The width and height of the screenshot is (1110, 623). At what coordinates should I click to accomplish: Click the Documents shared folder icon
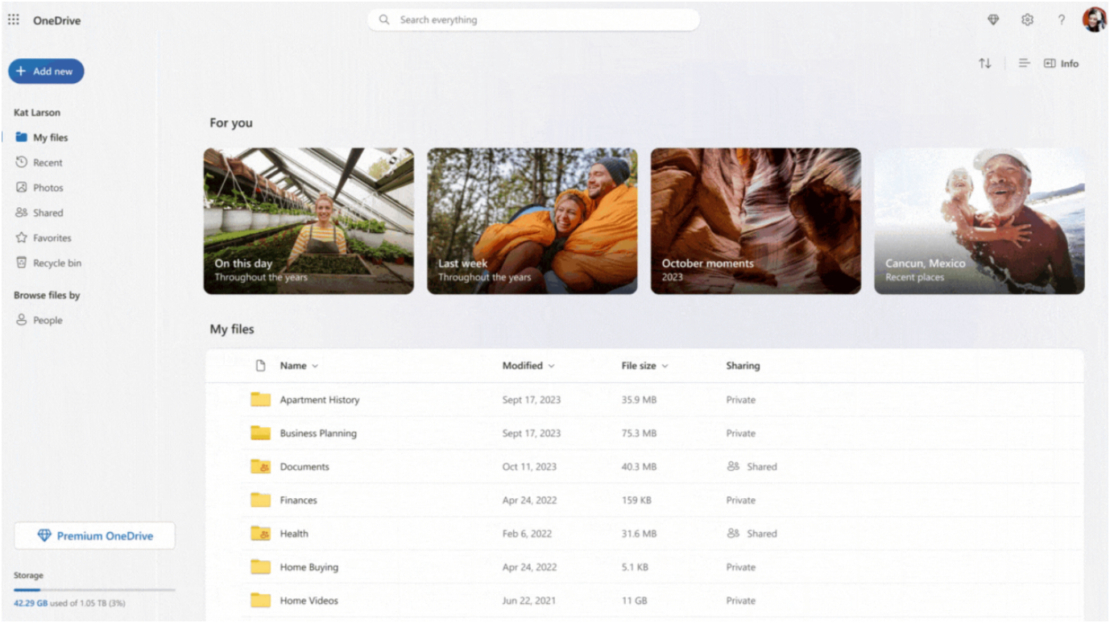[260, 467]
